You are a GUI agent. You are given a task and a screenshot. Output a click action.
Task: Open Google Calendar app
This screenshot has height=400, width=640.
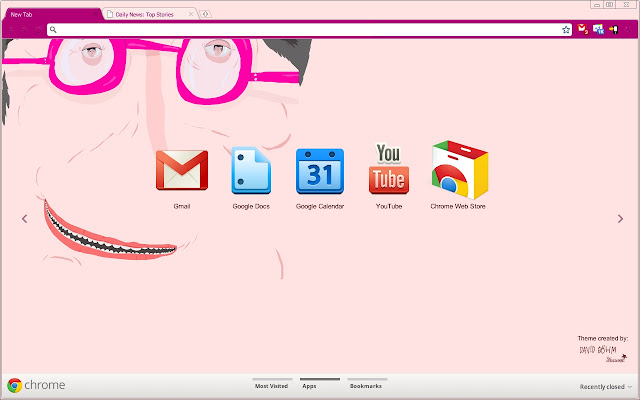(320, 171)
